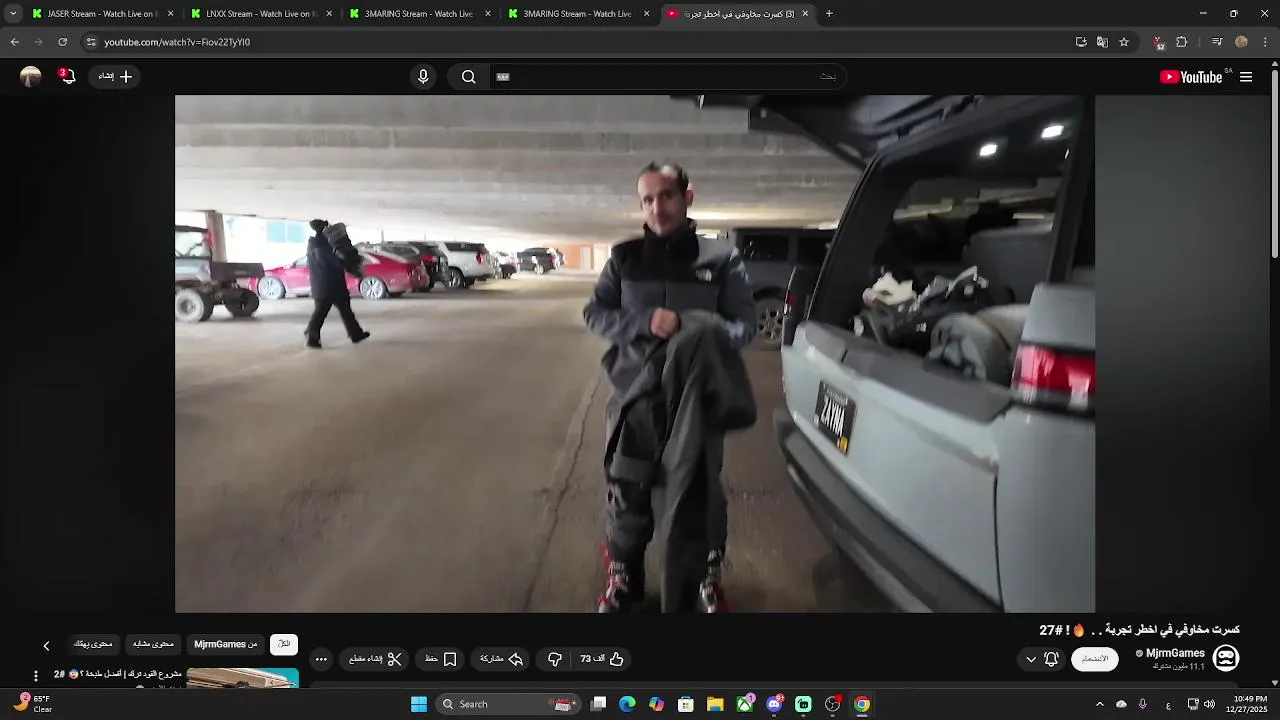Show previous filter chips with arrow
The height and width of the screenshot is (720, 1280).
(x=46, y=646)
